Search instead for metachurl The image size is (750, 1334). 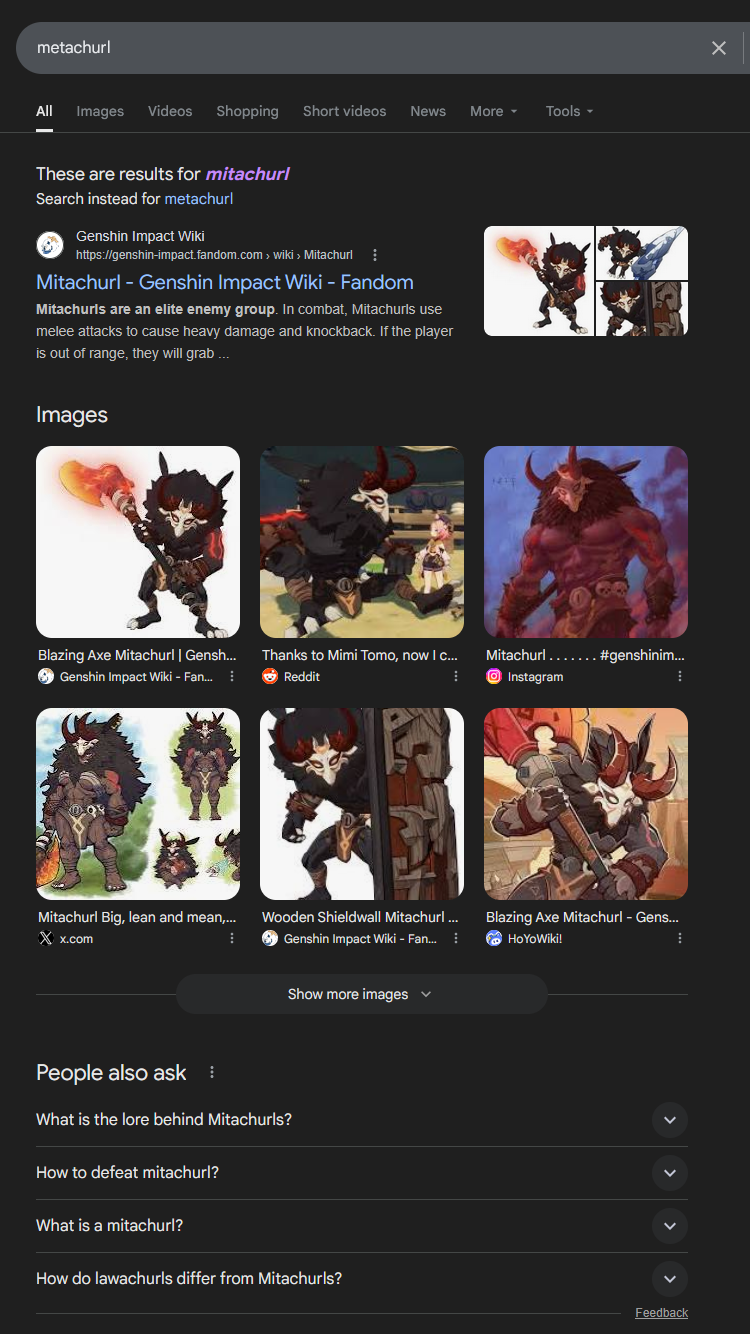199,199
